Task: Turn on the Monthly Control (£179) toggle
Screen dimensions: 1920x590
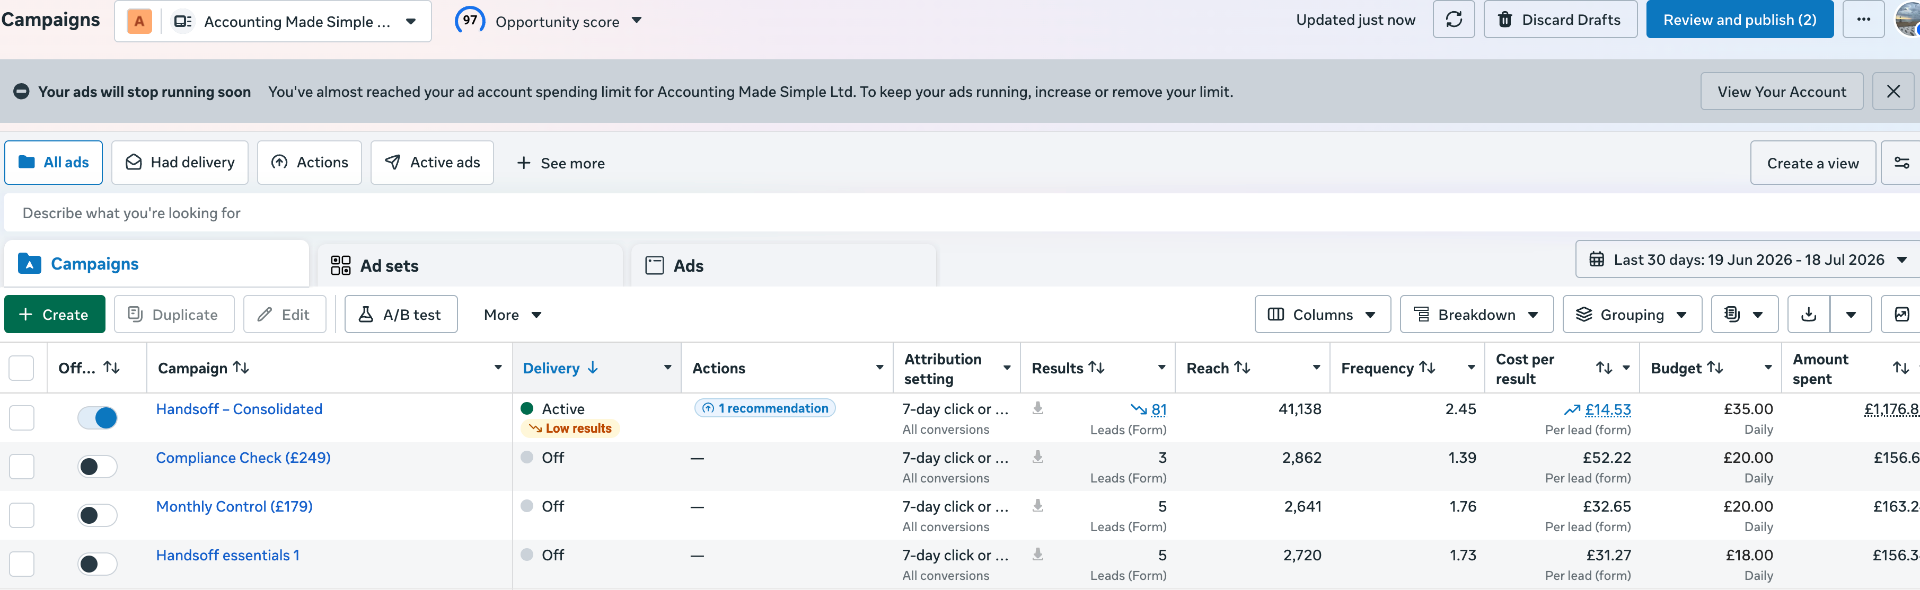Action: pyautogui.click(x=98, y=515)
